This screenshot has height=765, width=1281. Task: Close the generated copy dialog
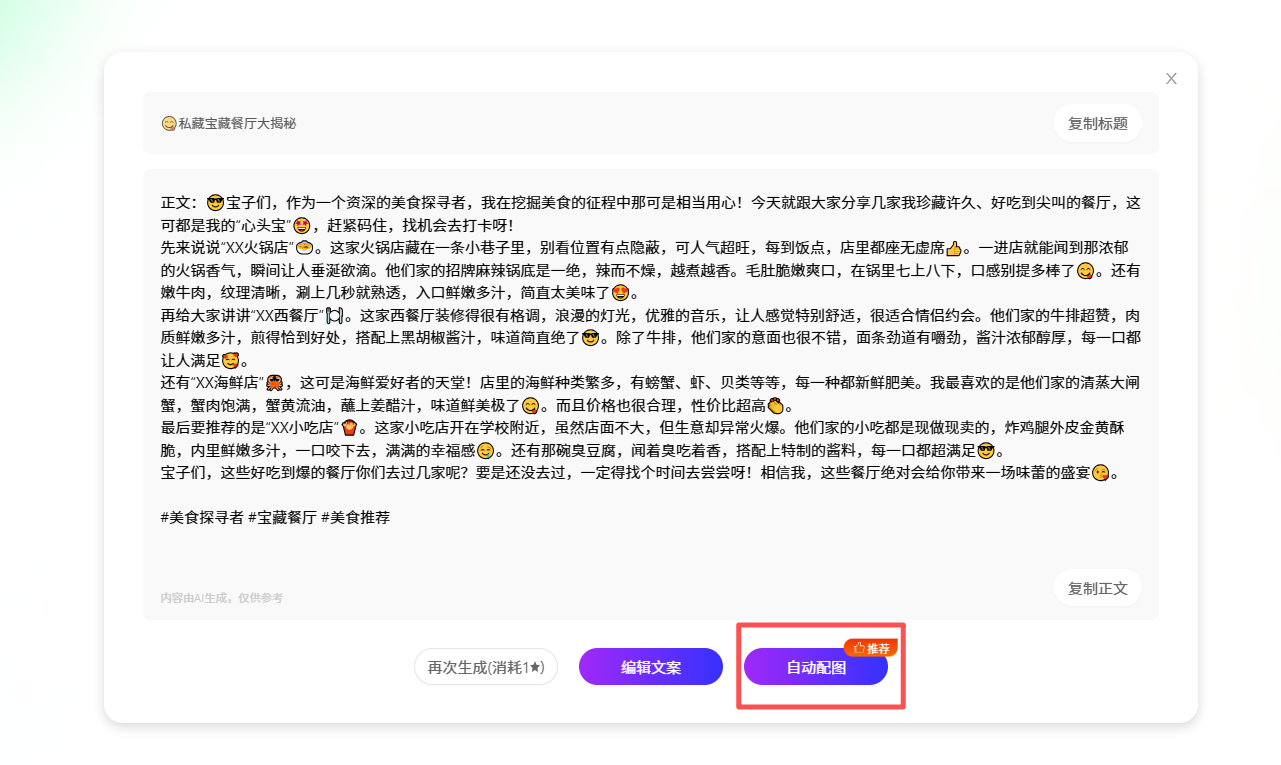(1171, 79)
